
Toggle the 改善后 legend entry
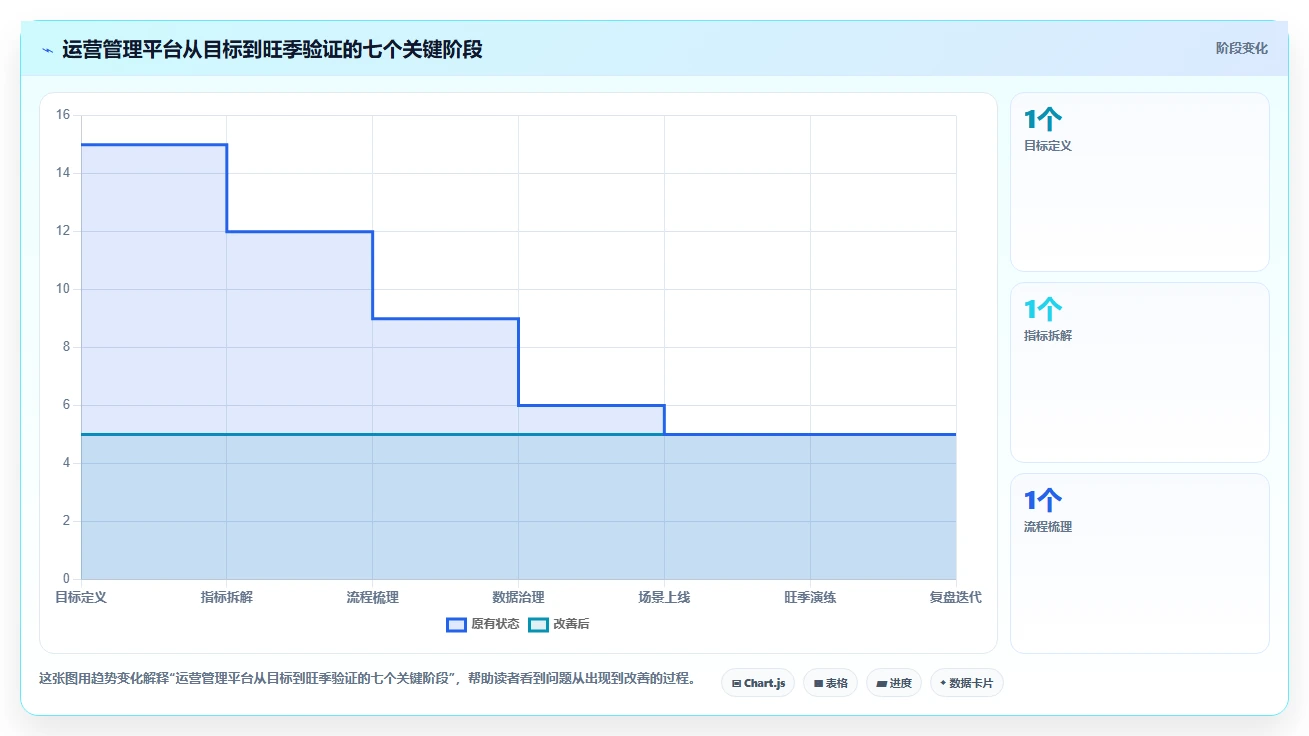point(559,624)
